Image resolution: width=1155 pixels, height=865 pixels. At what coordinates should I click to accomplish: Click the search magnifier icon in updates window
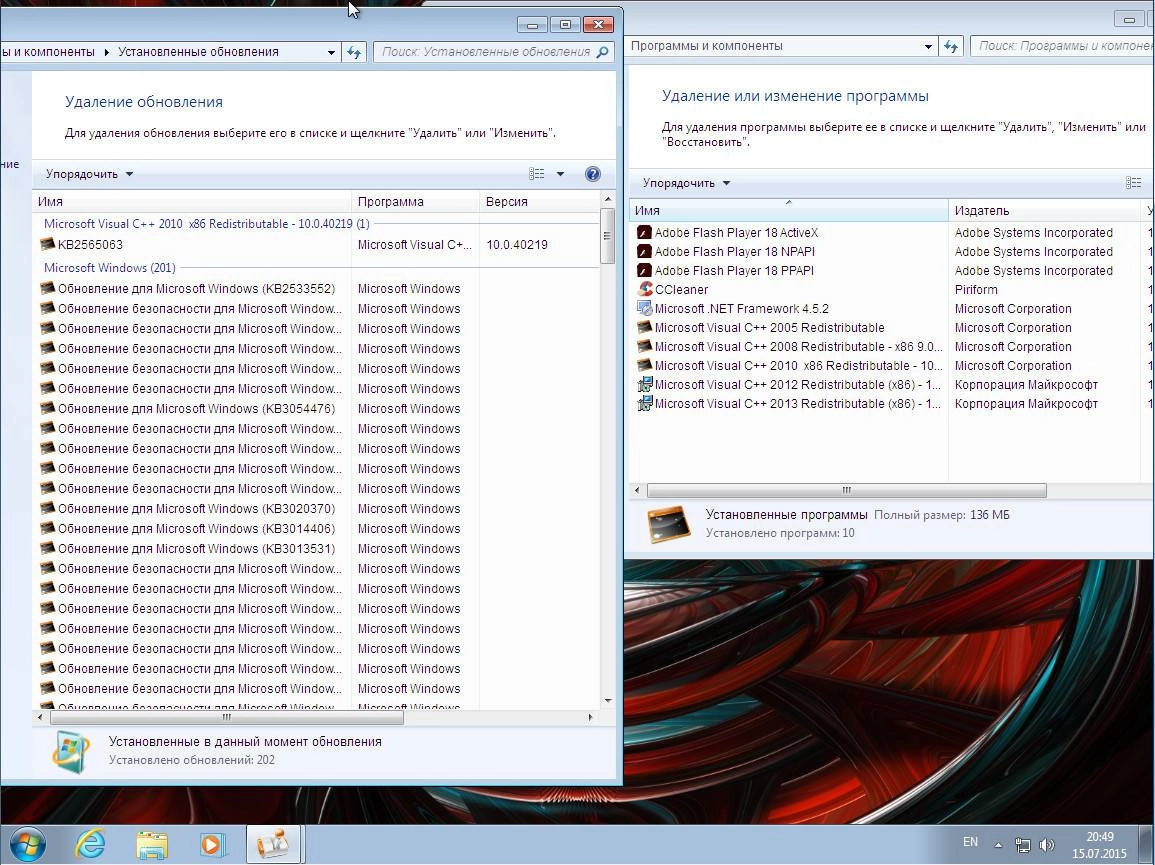tap(602, 52)
